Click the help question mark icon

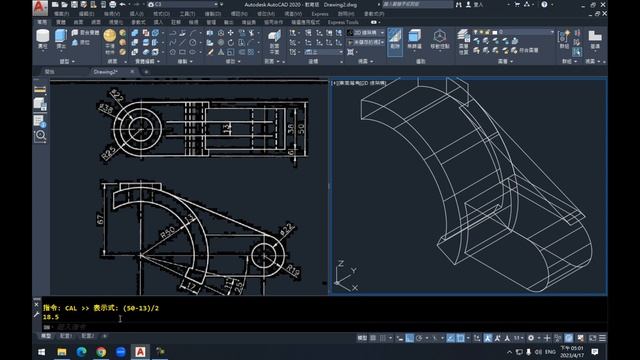coord(544,4)
